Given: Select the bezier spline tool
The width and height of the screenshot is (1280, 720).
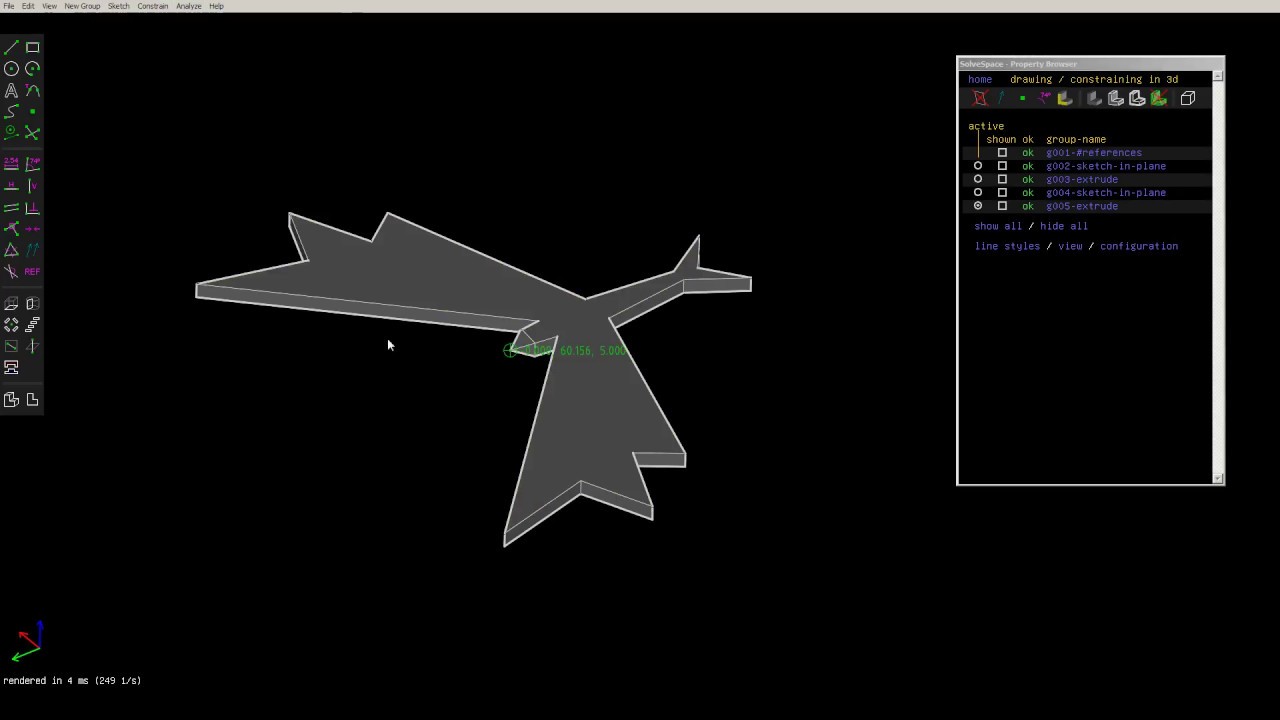Looking at the screenshot, I should coord(11,111).
